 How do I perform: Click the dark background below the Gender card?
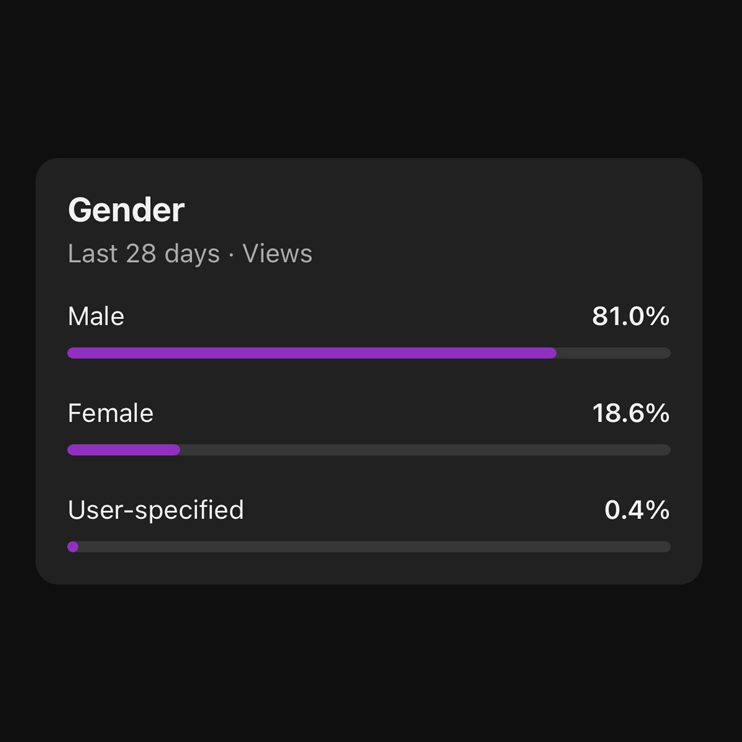pyautogui.click(x=371, y=663)
